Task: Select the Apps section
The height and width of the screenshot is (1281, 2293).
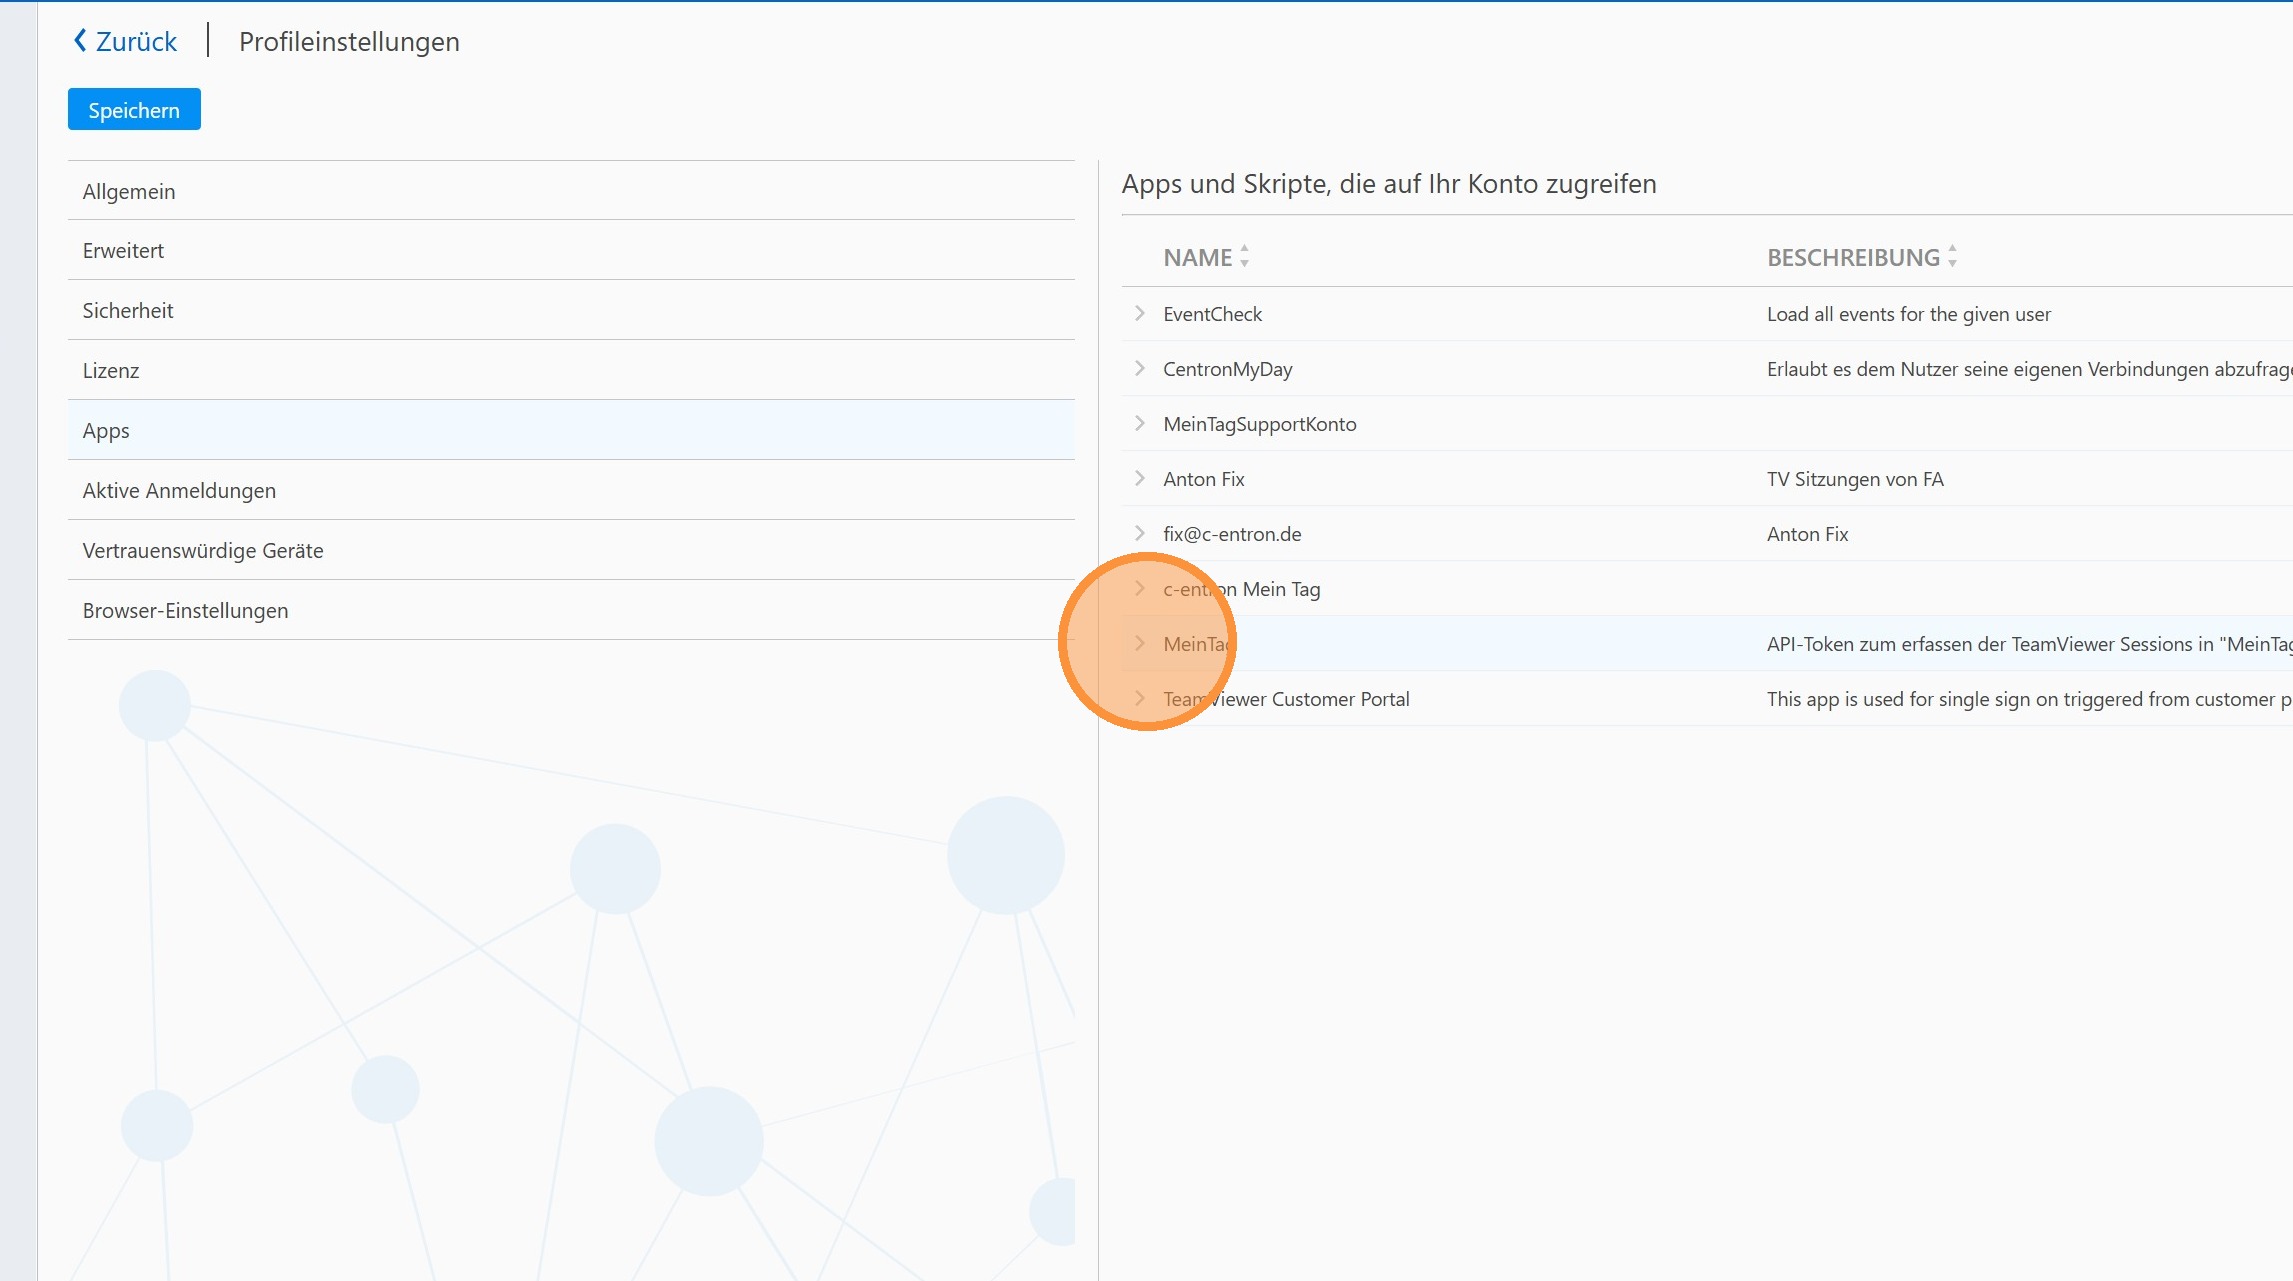Action: pyautogui.click(x=106, y=431)
